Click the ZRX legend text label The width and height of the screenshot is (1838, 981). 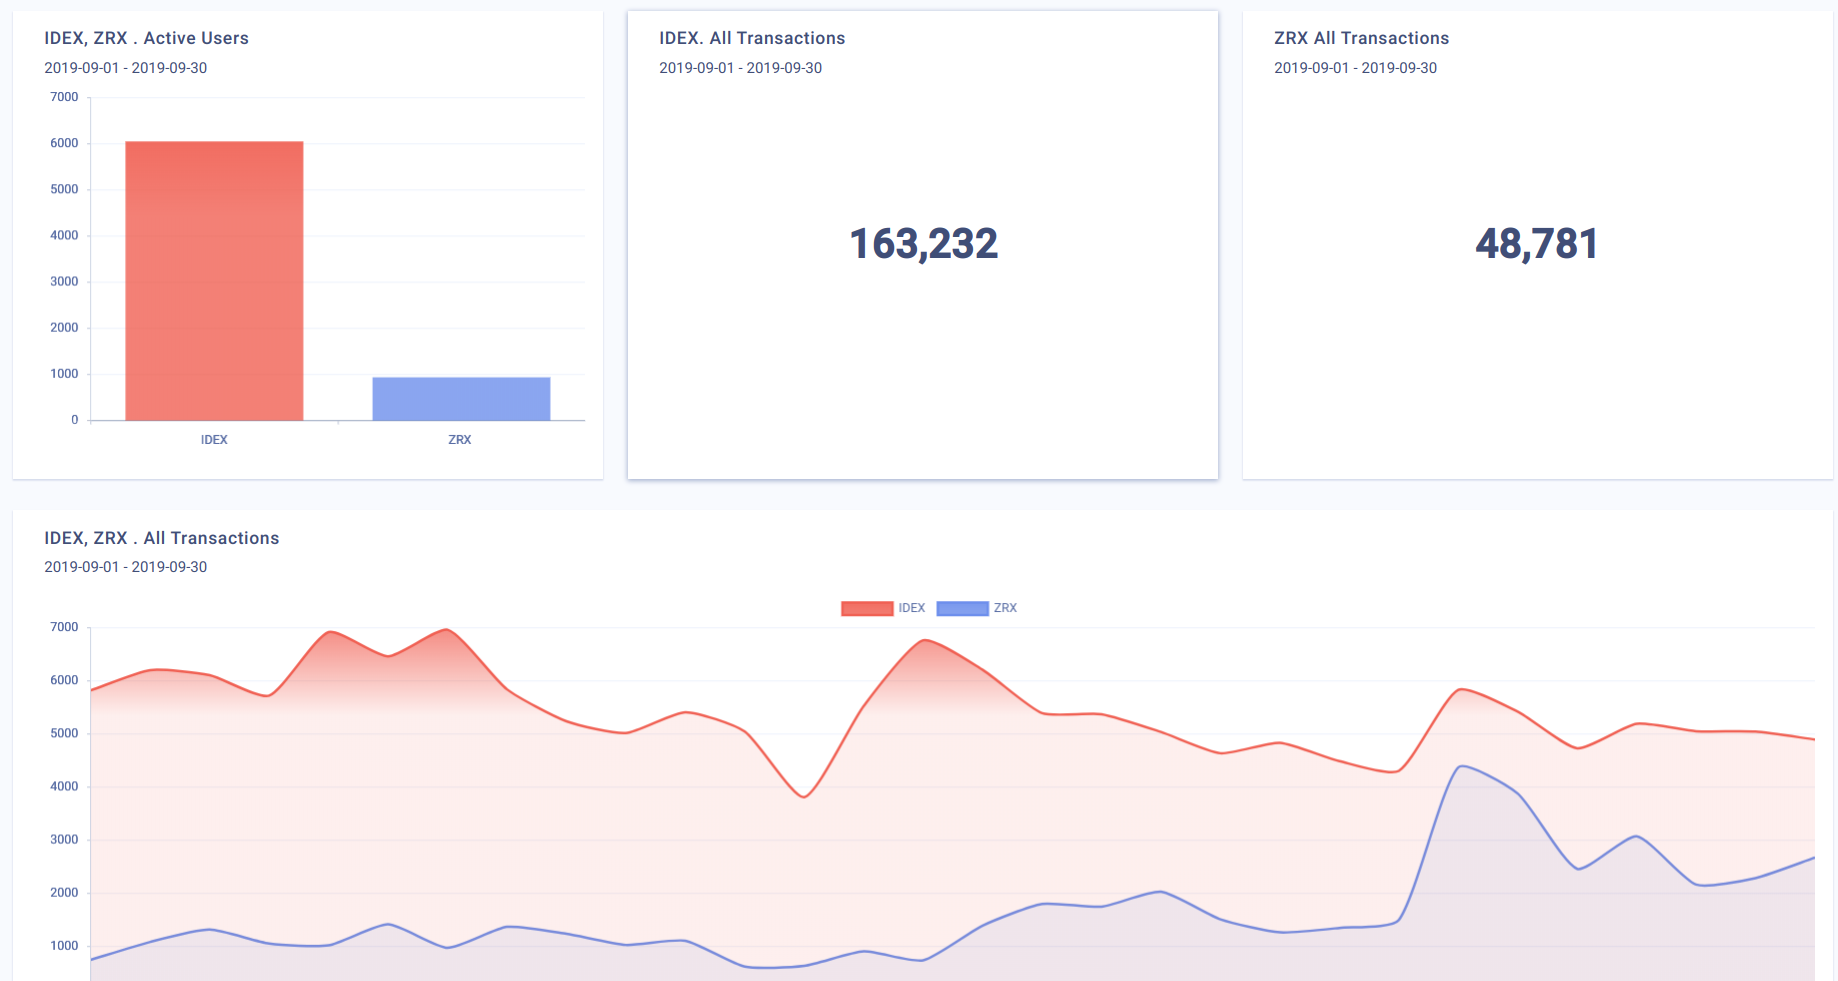tap(1005, 608)
